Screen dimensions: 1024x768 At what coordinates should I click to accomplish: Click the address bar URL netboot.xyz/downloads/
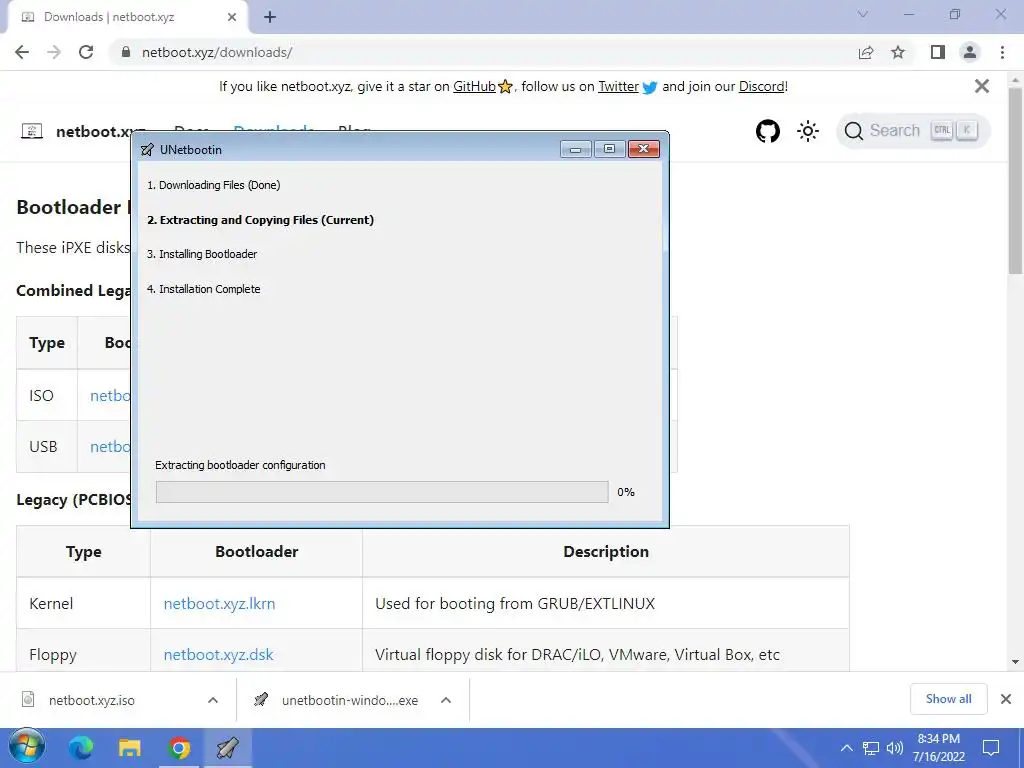(217, 52)
